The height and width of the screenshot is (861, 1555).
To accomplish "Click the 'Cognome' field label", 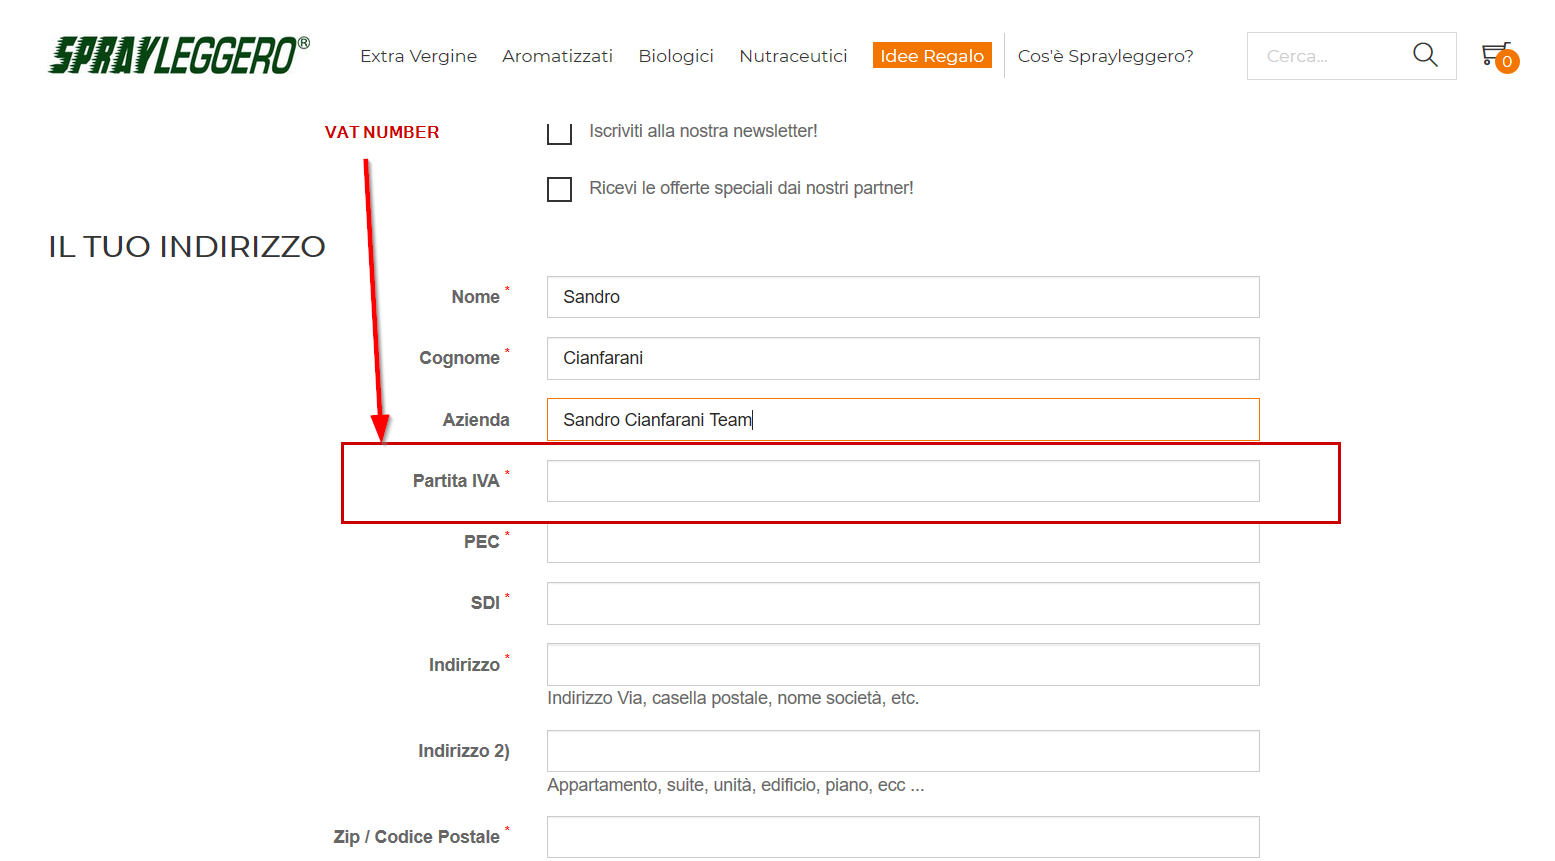I will 459,358.
